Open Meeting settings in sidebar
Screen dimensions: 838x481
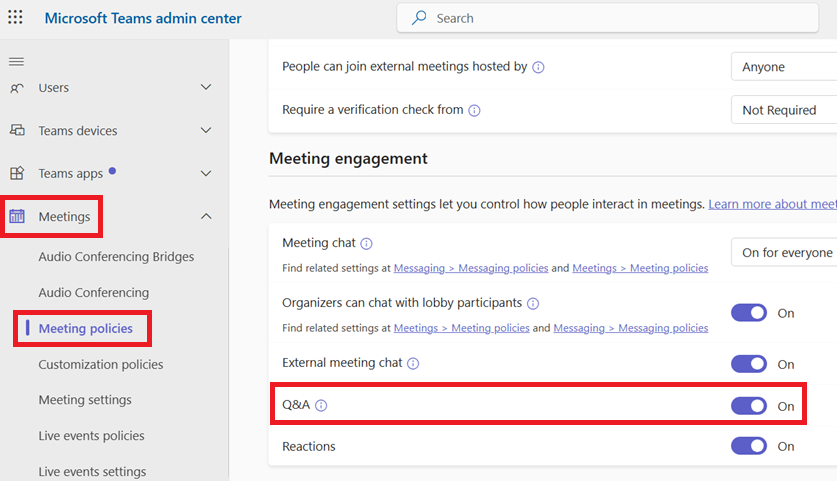[85, 400]
